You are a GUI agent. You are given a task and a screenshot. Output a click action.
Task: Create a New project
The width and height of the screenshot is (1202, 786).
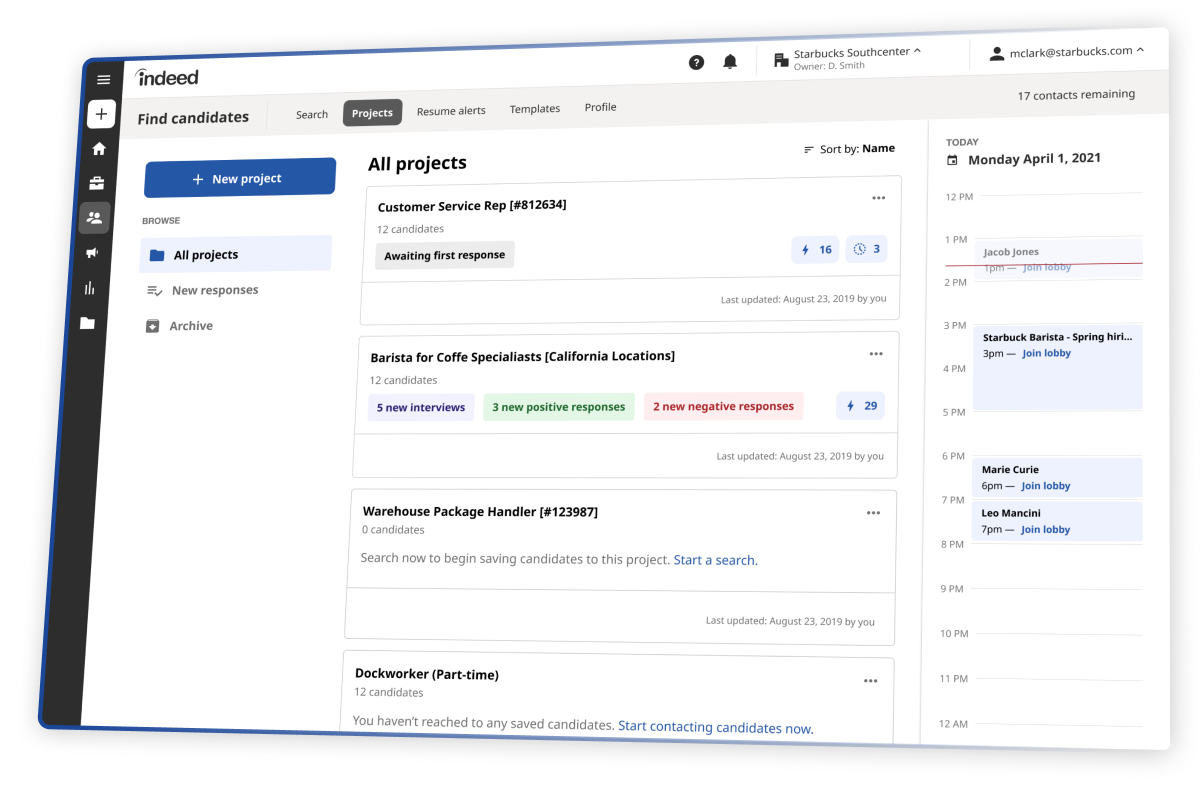(240, 178)
